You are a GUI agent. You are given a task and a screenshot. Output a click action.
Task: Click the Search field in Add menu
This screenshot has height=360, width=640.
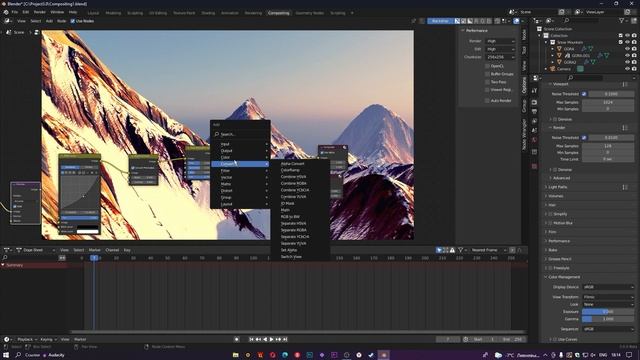tap(241, 134)
